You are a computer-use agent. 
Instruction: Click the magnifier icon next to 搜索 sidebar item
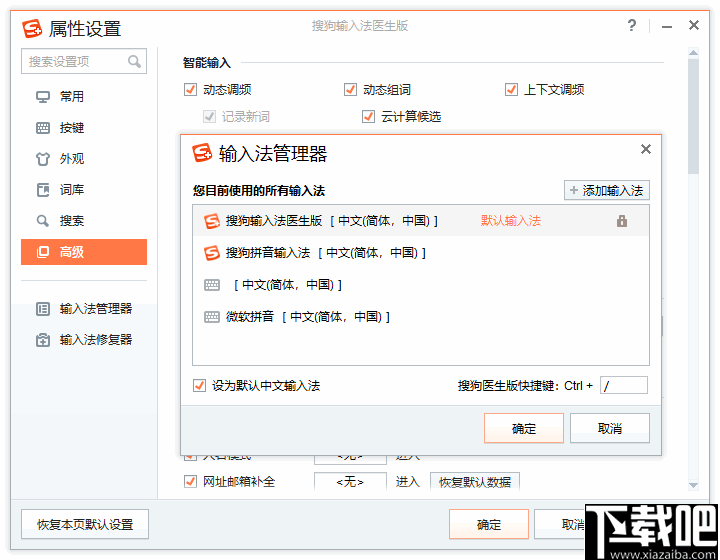[x=43, y=221]
